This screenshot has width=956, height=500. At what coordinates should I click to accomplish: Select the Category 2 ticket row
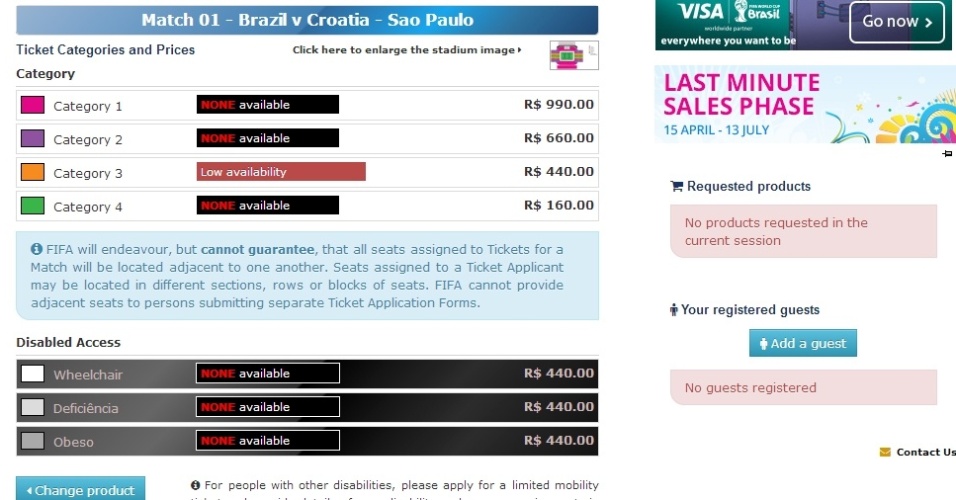click(307, 138)
